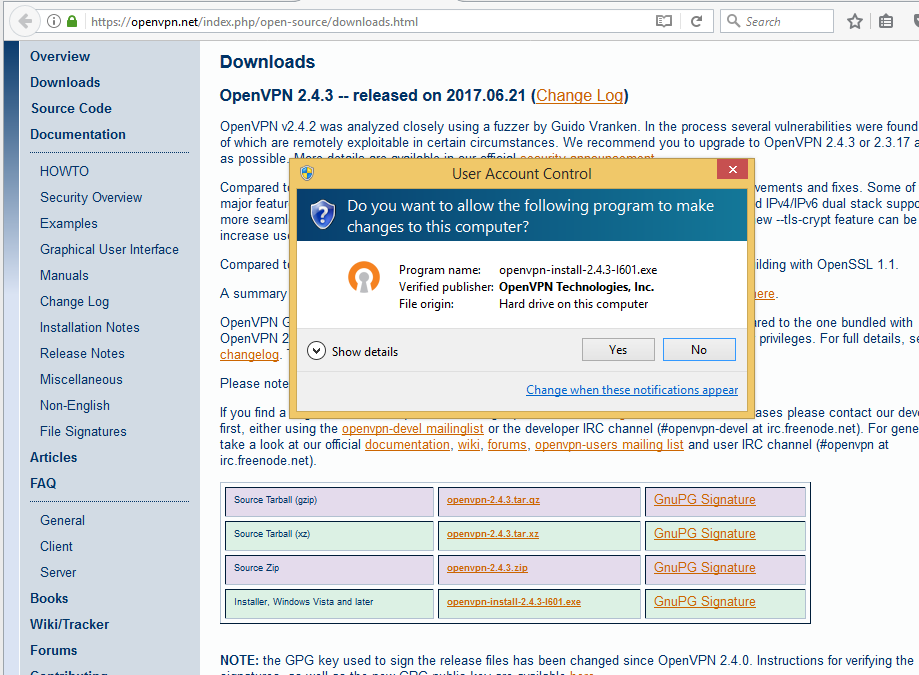Click No to deny the program
Image resolution: width=919 pixels, height=675 pixels.
click(699, 350)
